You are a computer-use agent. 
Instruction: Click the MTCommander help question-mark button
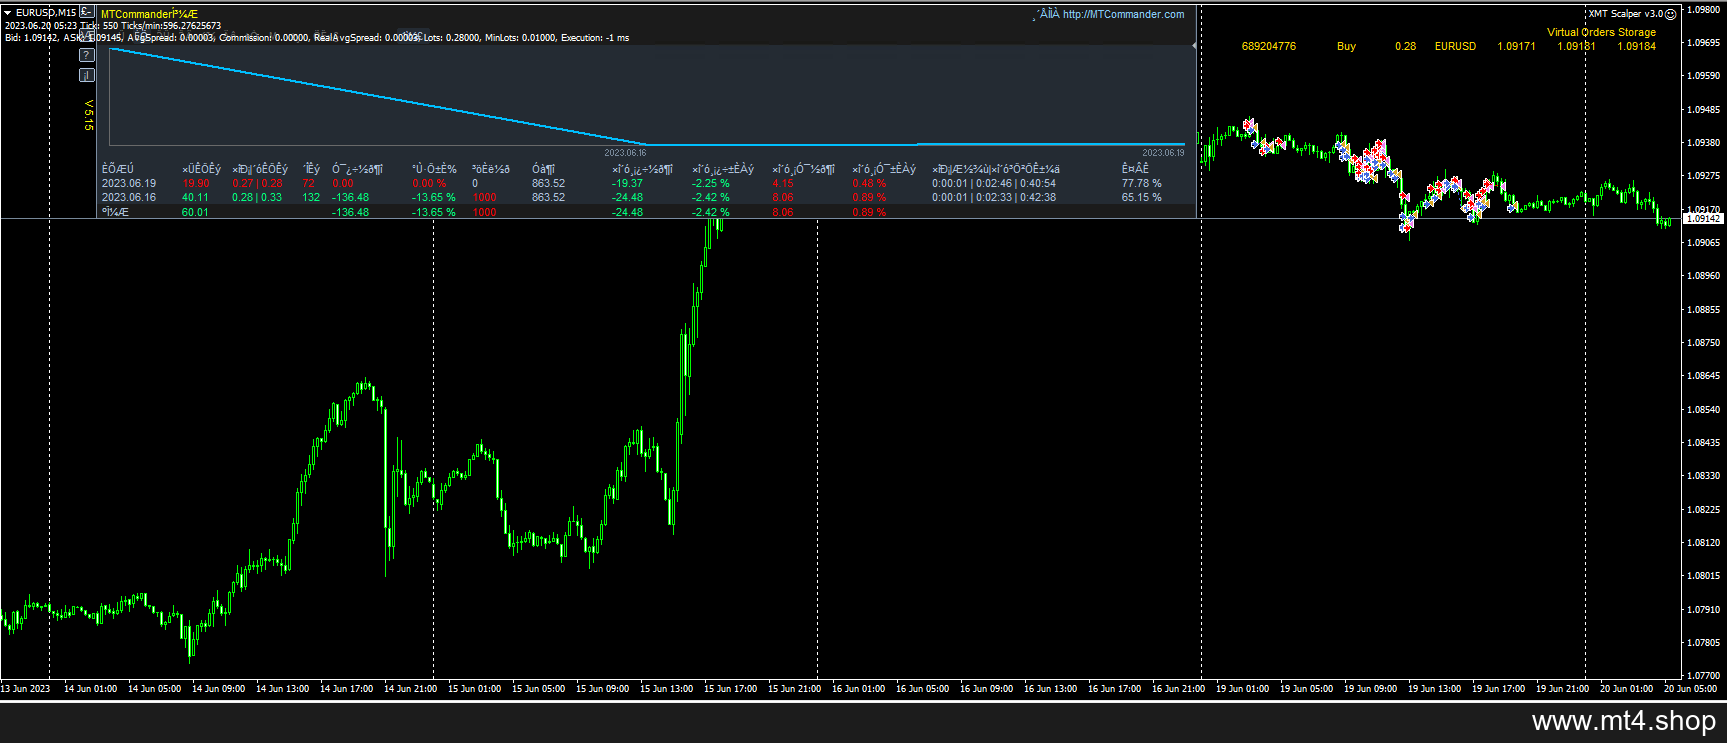coord(87,55)
